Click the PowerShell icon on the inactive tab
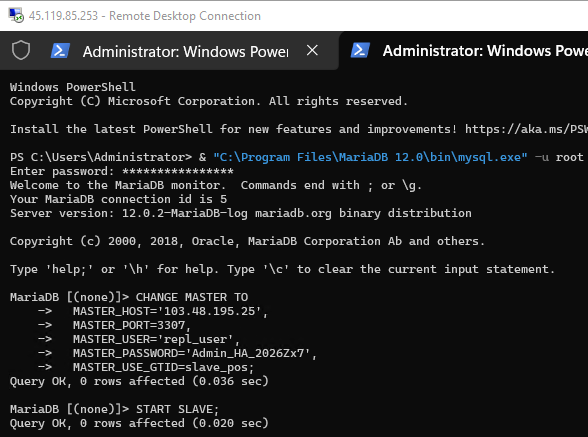 60,51
